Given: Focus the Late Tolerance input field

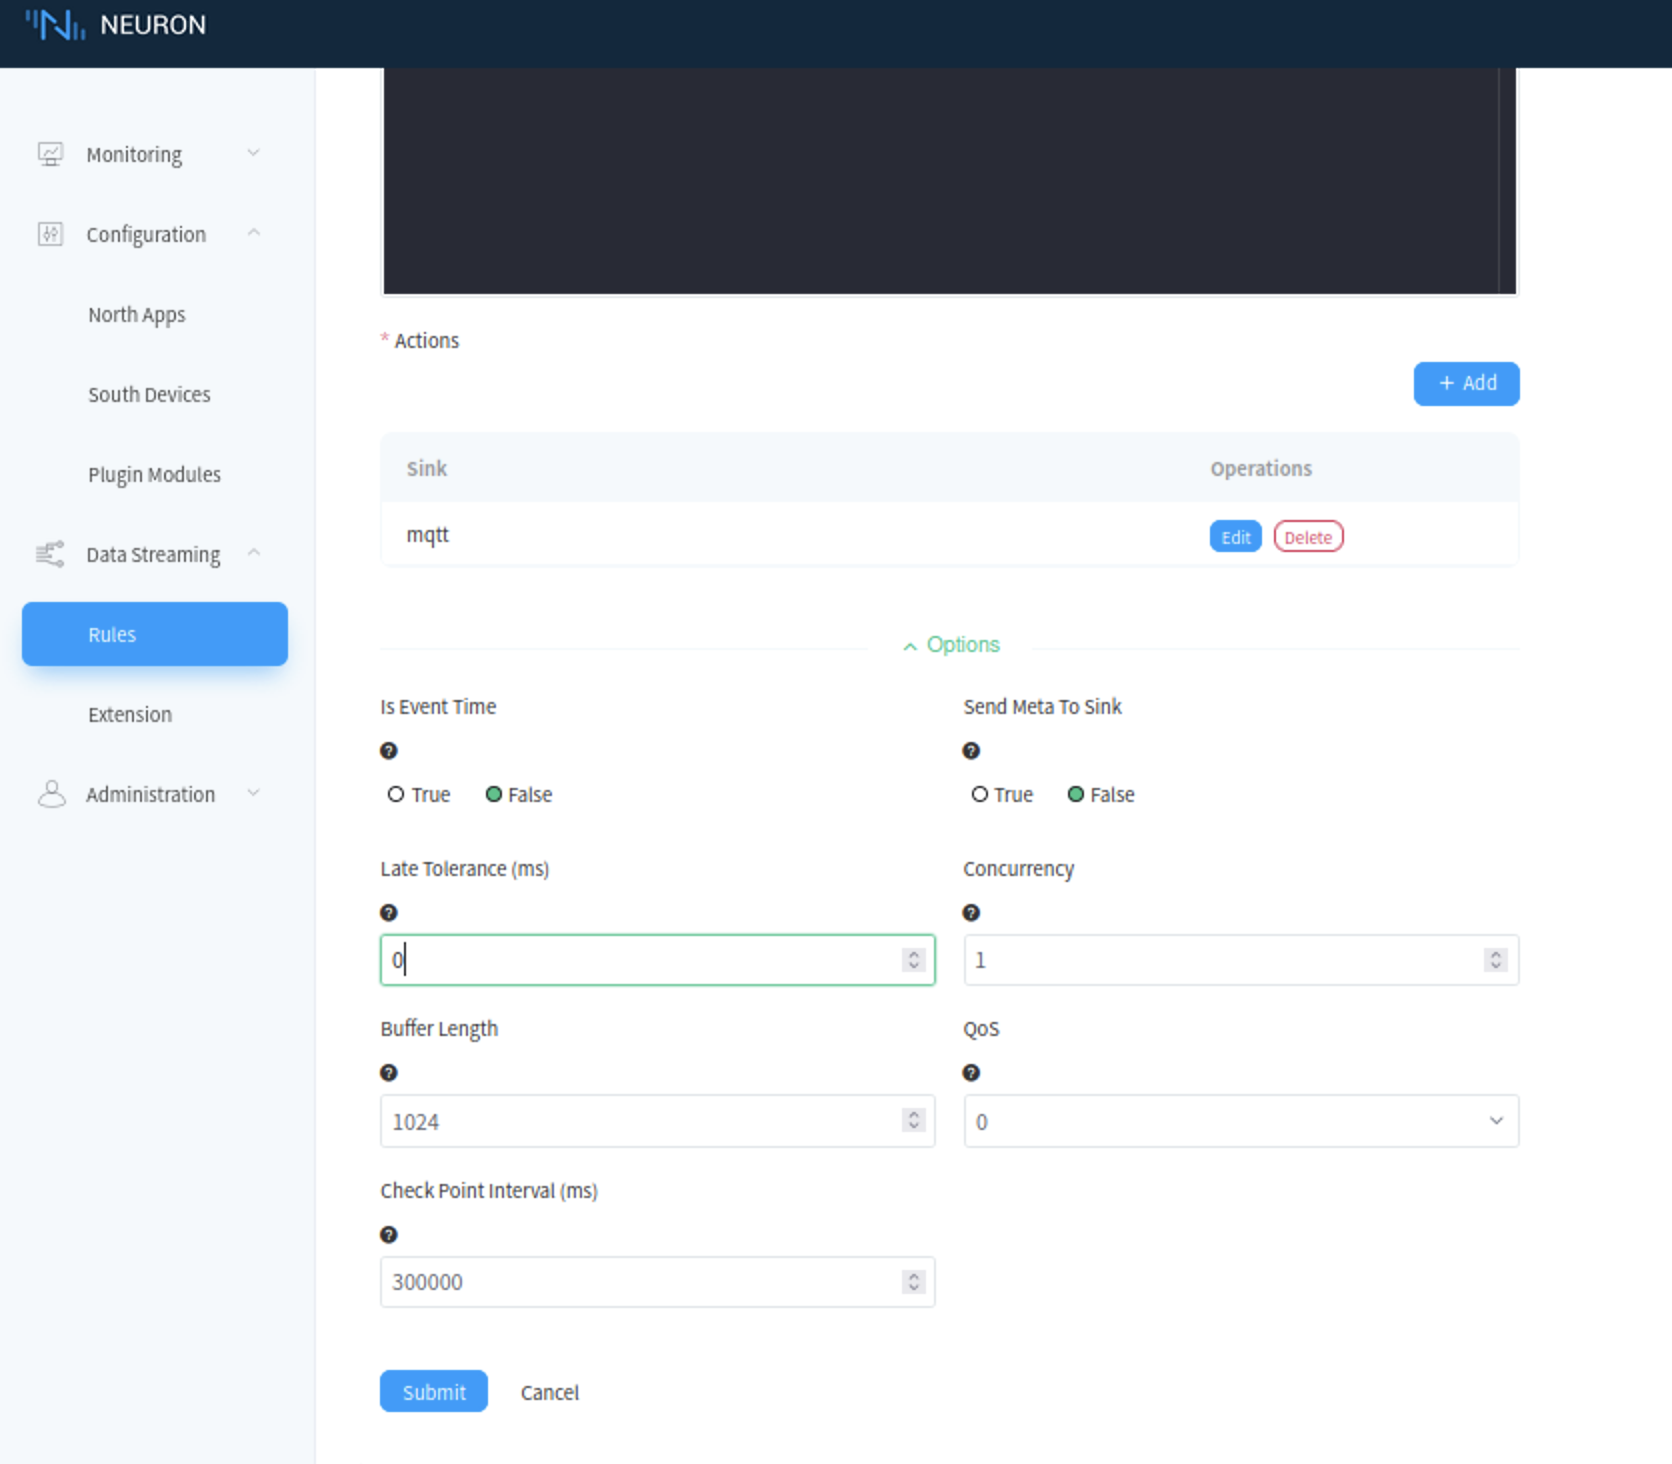Looking at the screenshot, I should [658, 960].
